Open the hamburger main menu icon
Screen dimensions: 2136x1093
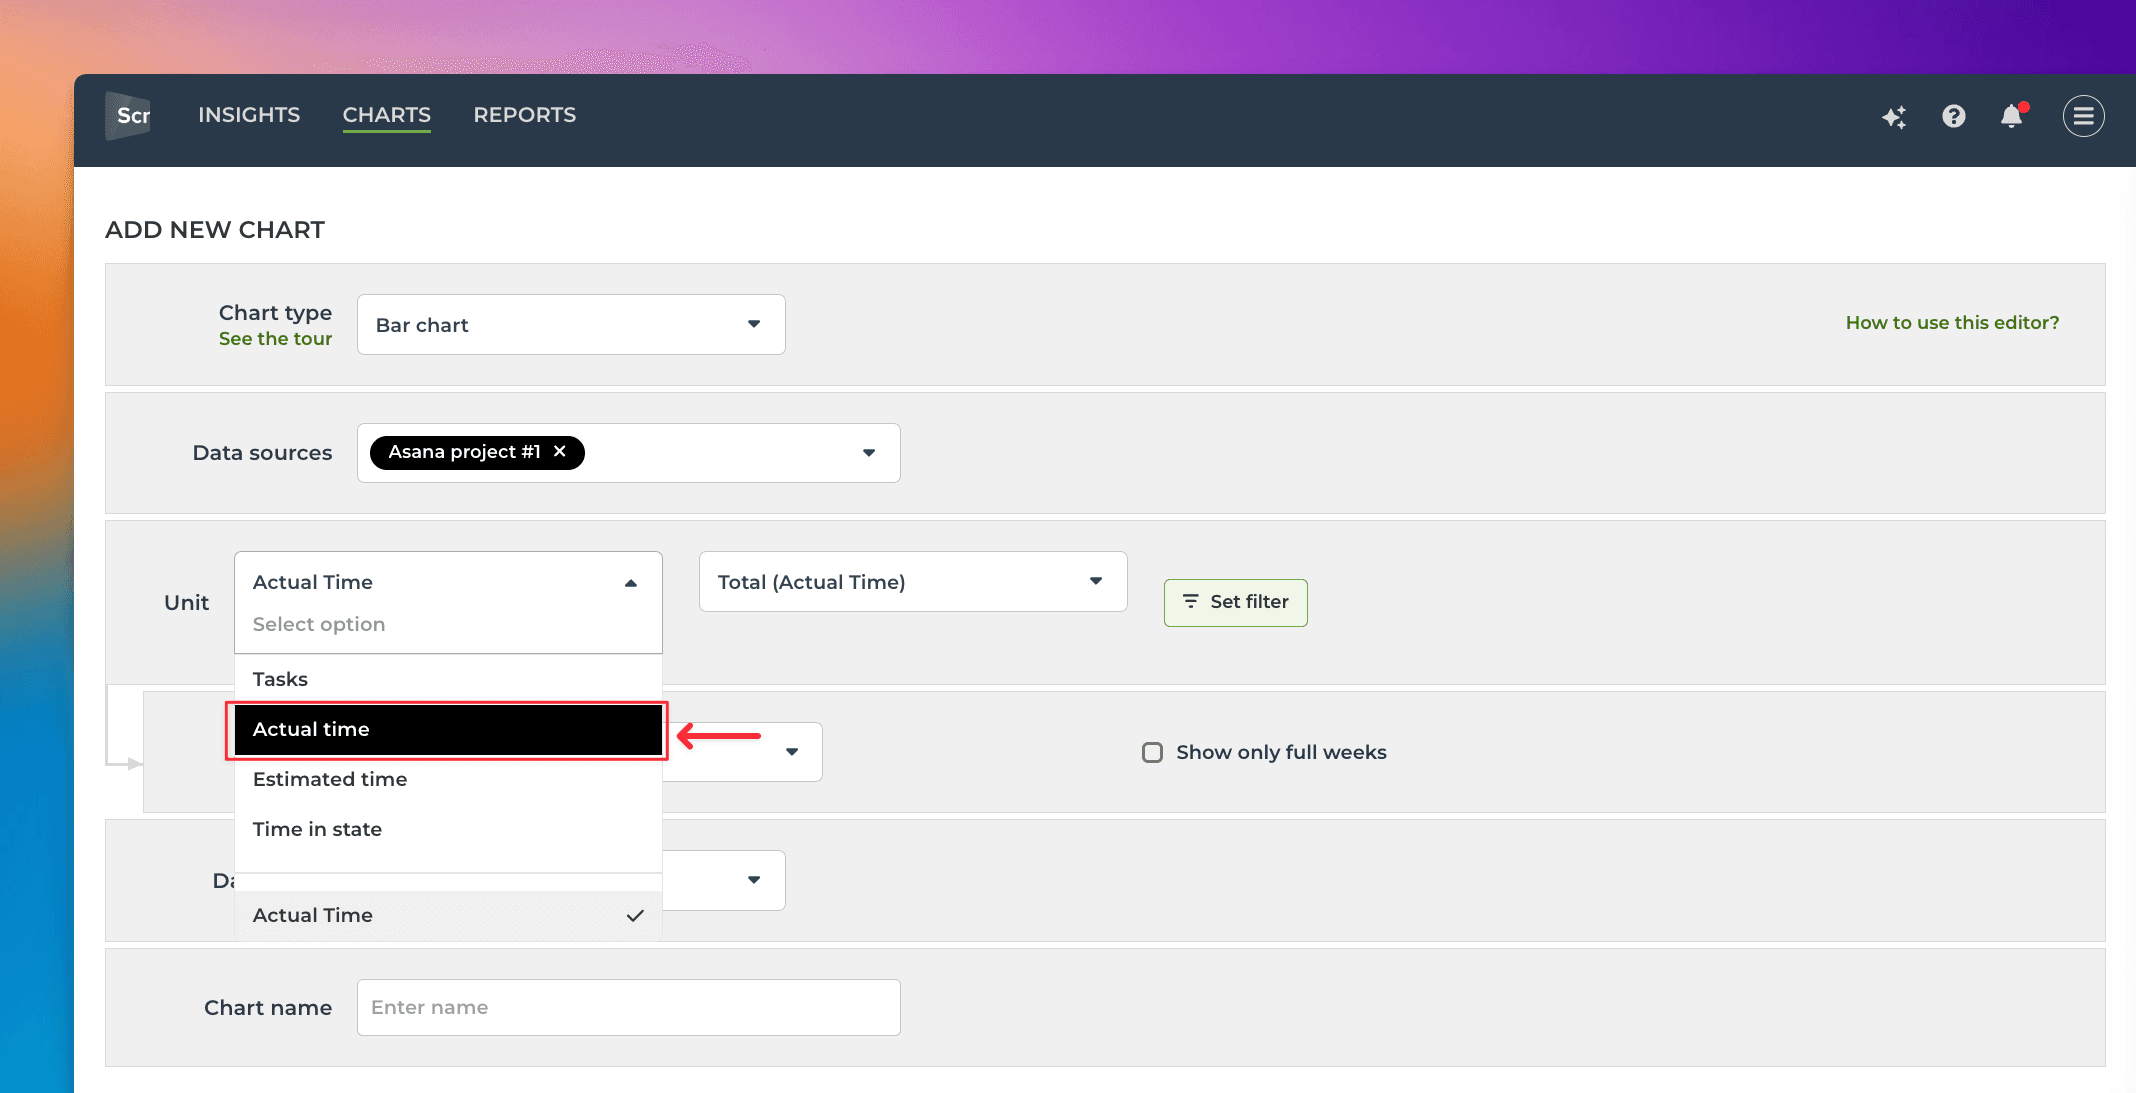point(2083,117)
